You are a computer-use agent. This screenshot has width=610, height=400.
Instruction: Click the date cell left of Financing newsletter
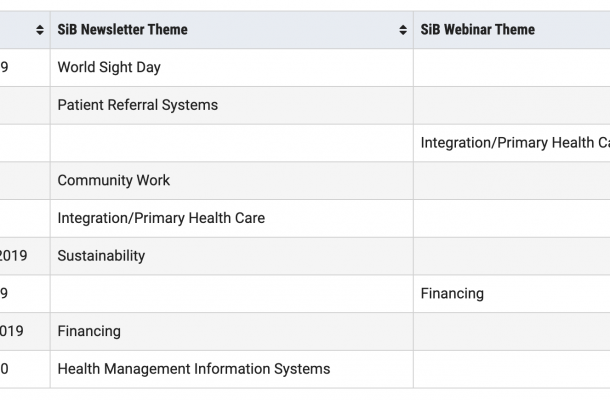25,331
